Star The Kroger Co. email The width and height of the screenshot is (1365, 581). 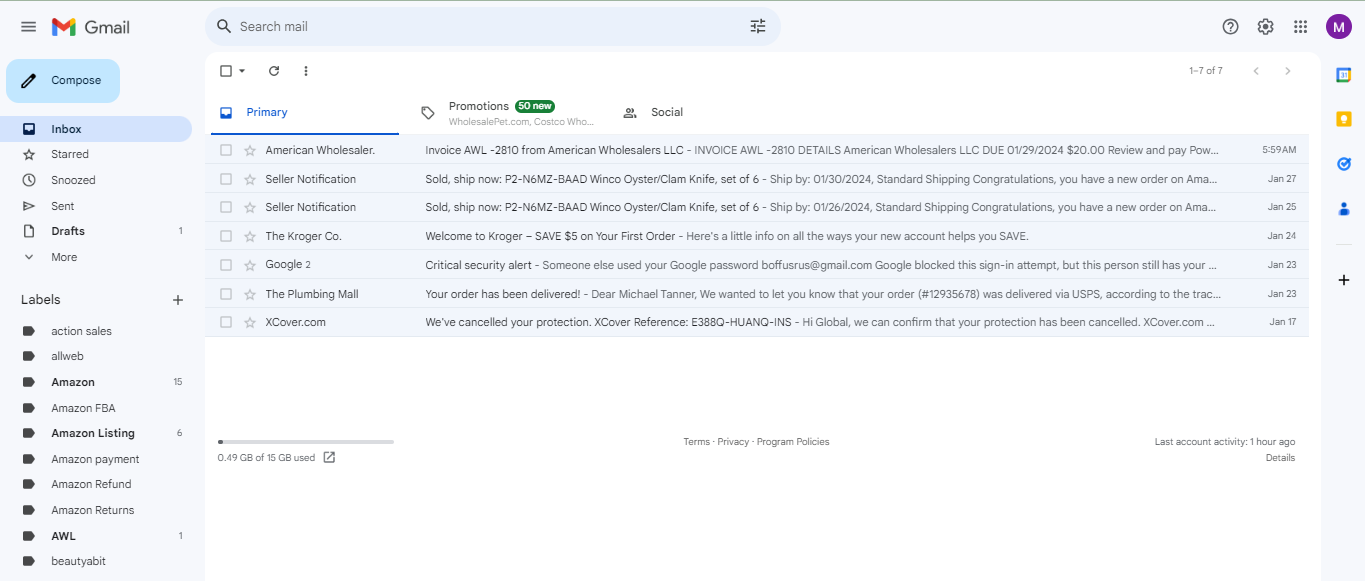[x=250, y=236]
